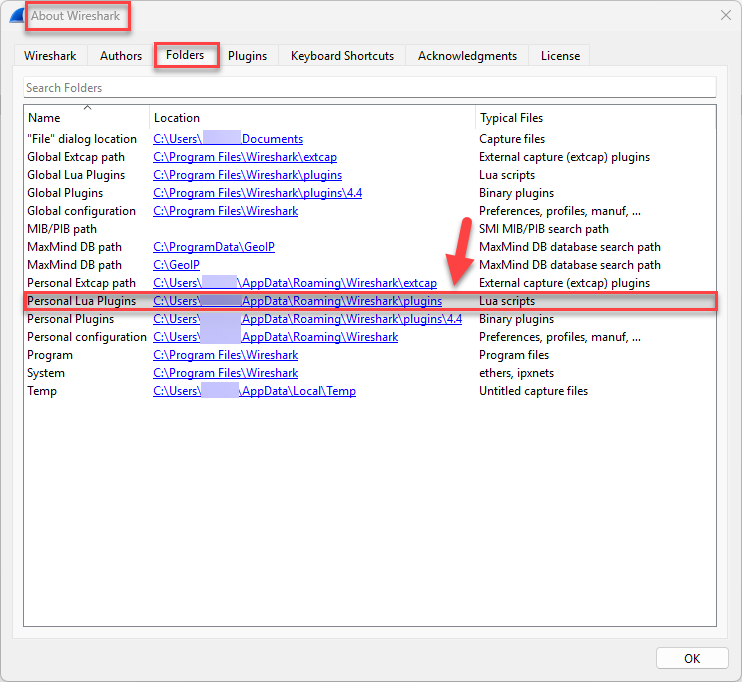Screen dimensions: 742x682
Task: Open the Personal Plugins 4.4 folder link
Action: (x=308, y=319)
